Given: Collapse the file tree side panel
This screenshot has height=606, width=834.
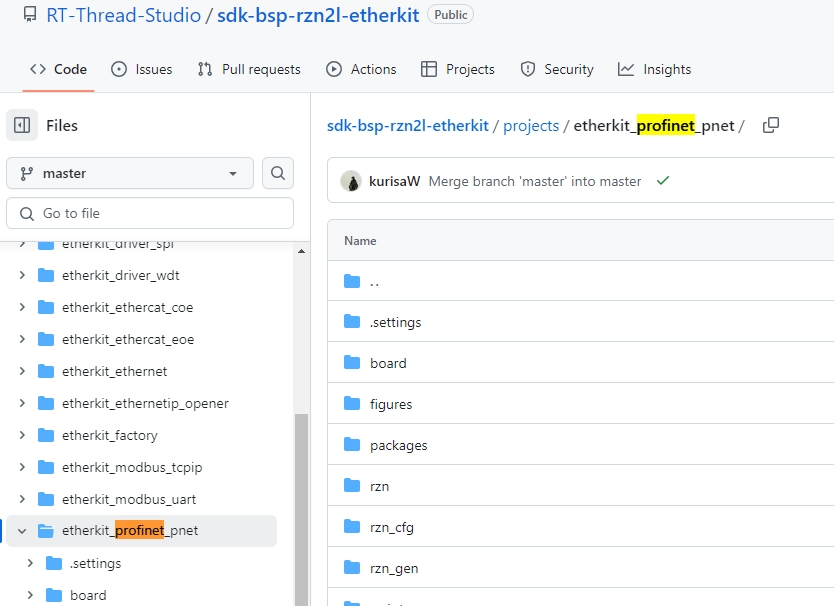Looking at the screenshot, I should pyautogui.click(x=22, y=126).
